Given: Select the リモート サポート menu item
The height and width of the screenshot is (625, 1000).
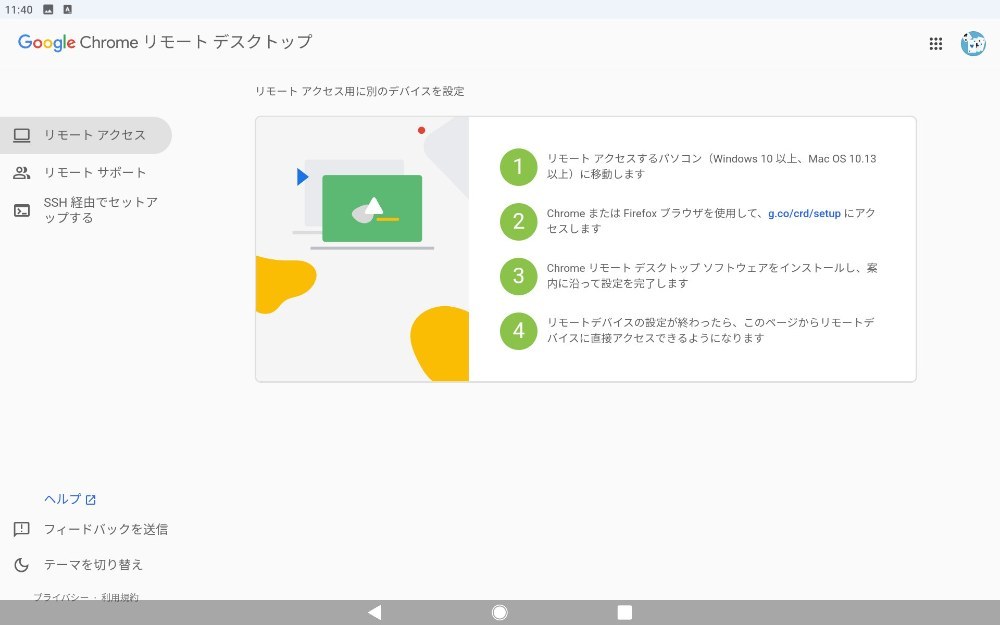Looking at the screenshot, I should pyautogui.click(x=85, y=173).
